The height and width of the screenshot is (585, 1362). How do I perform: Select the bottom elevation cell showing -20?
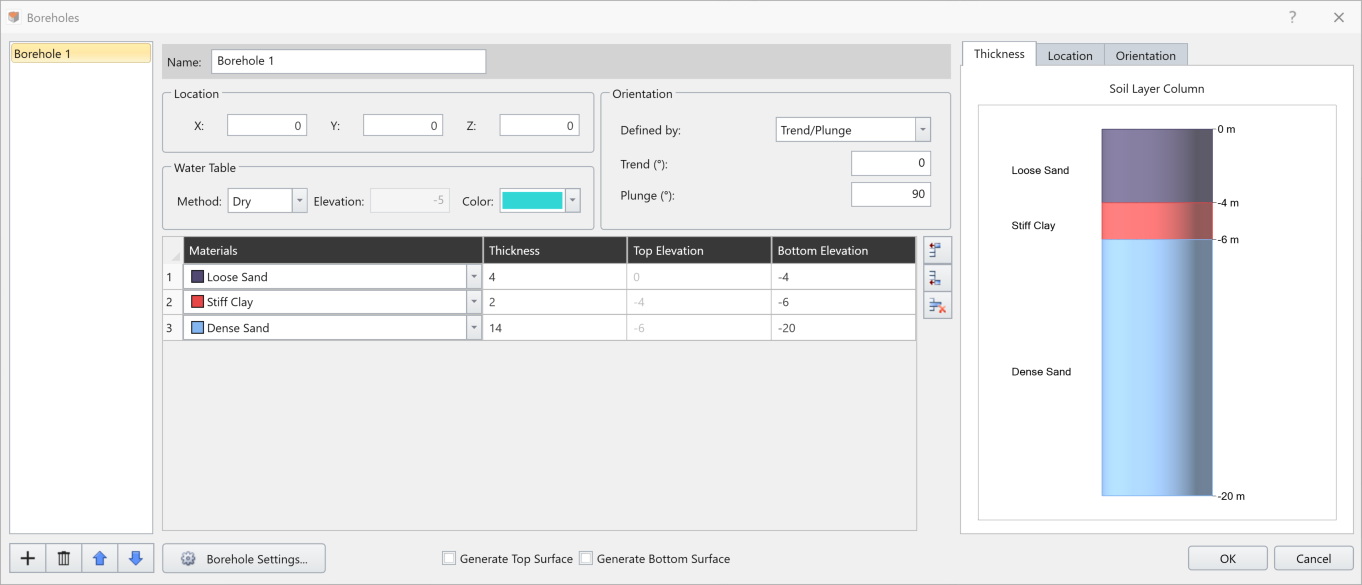tap(843, 328)
